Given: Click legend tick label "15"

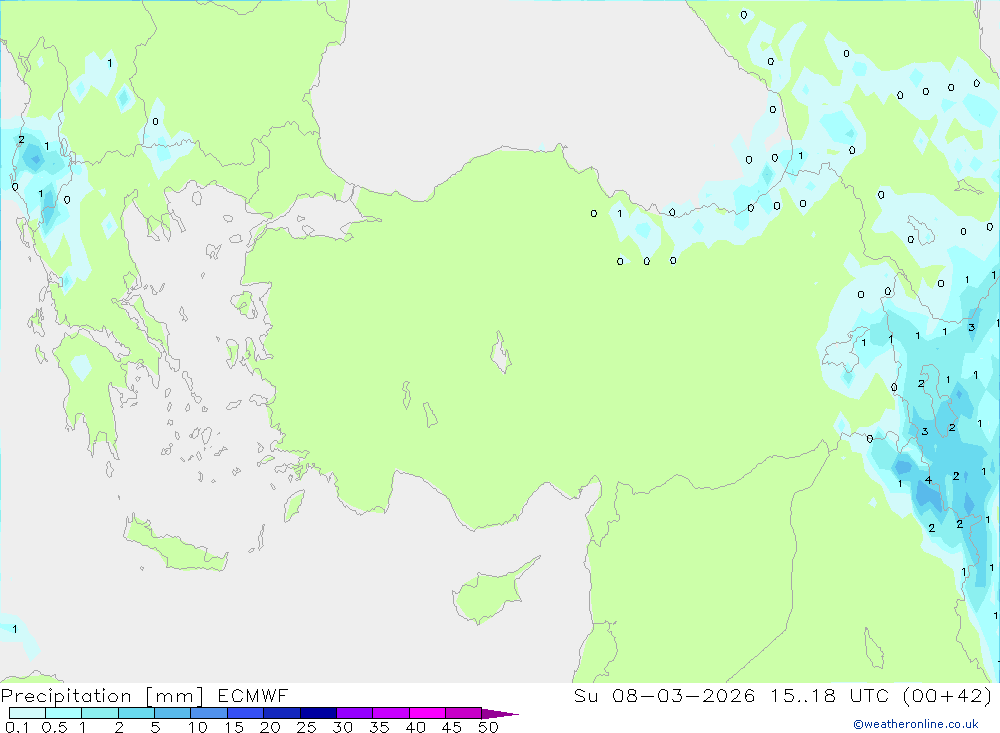Looking at the screenshot, I should click(234, 727).
